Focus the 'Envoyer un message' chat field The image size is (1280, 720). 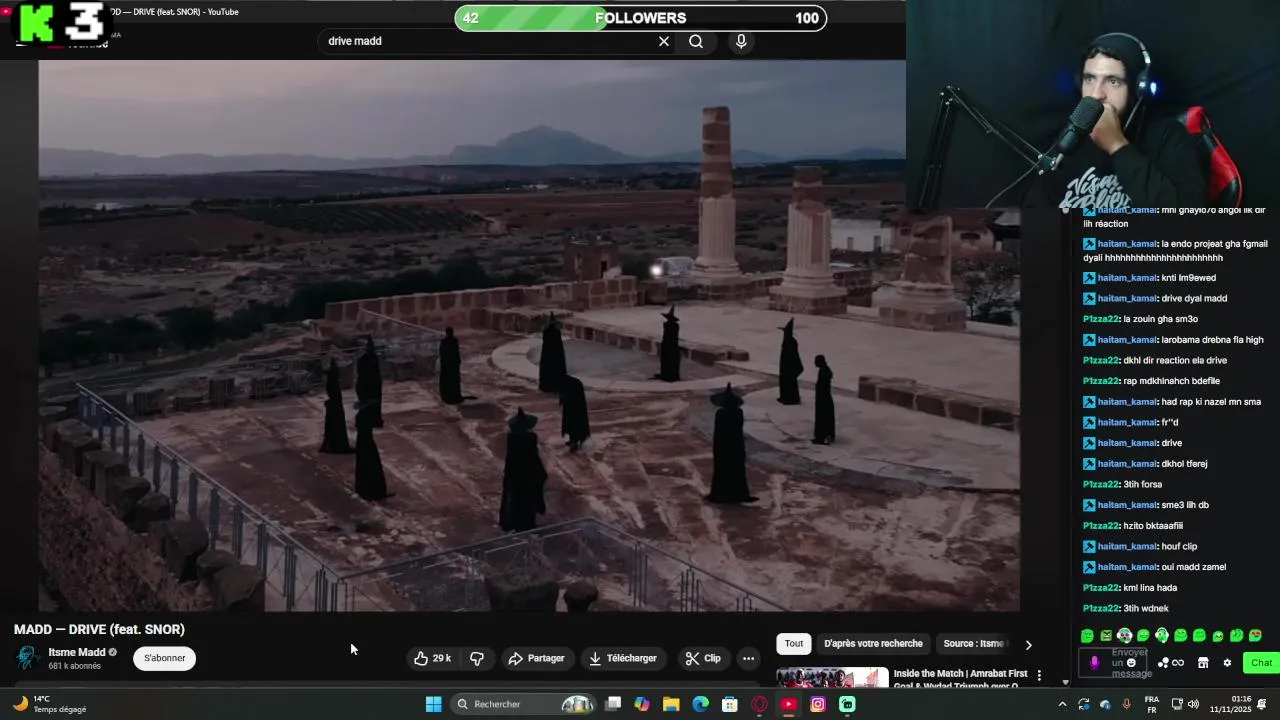pos(1114,663)
